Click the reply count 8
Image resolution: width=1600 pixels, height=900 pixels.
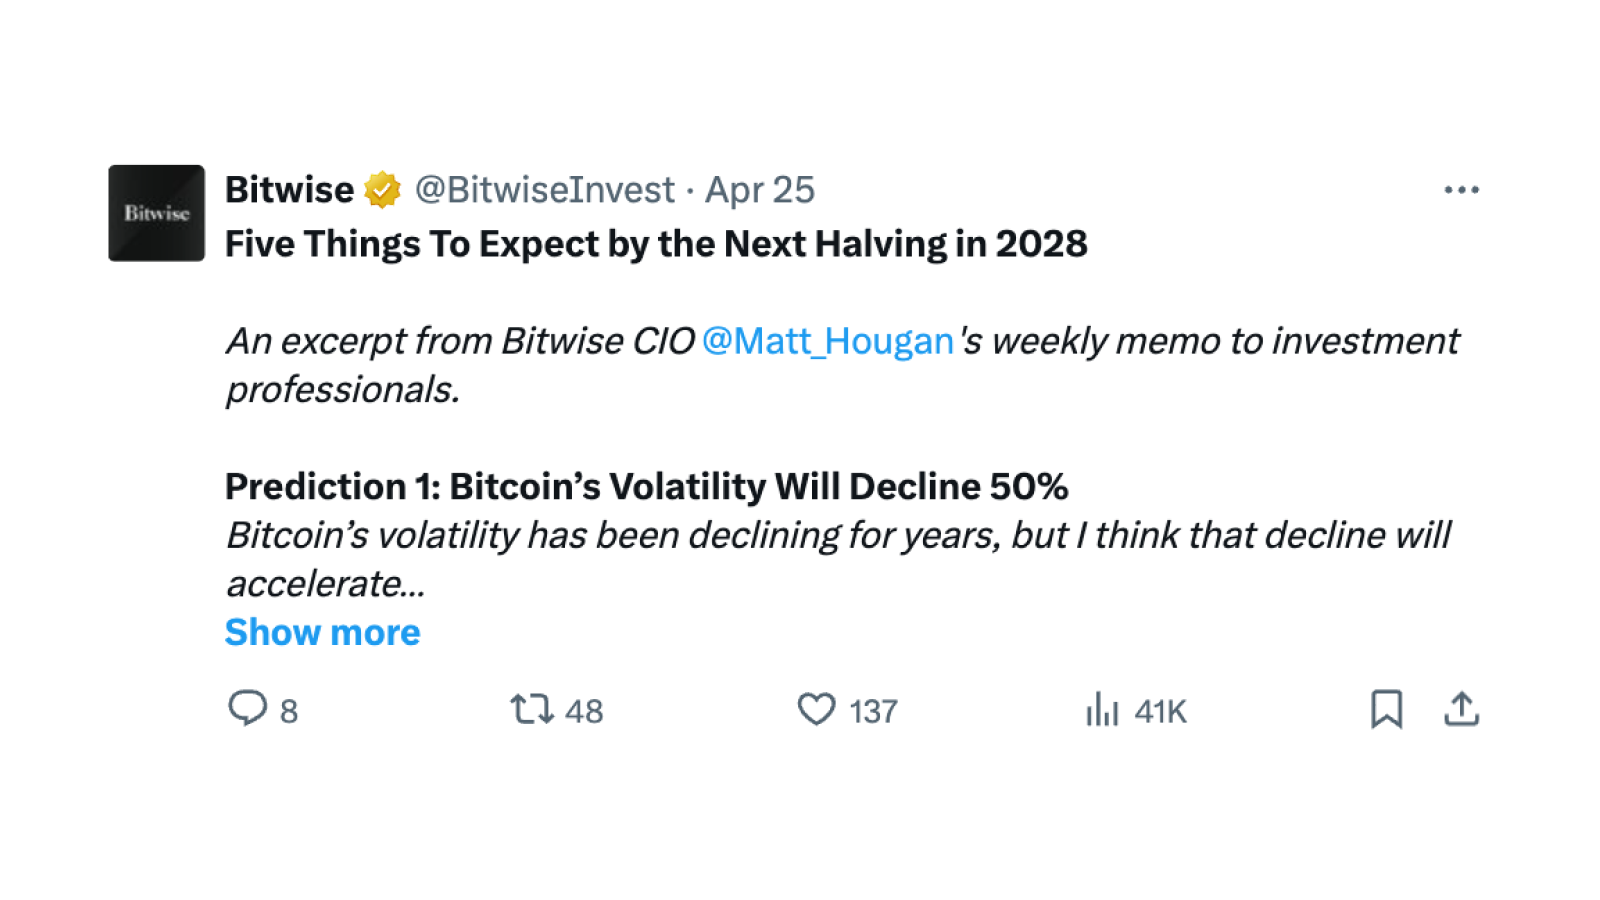[289, 711]
